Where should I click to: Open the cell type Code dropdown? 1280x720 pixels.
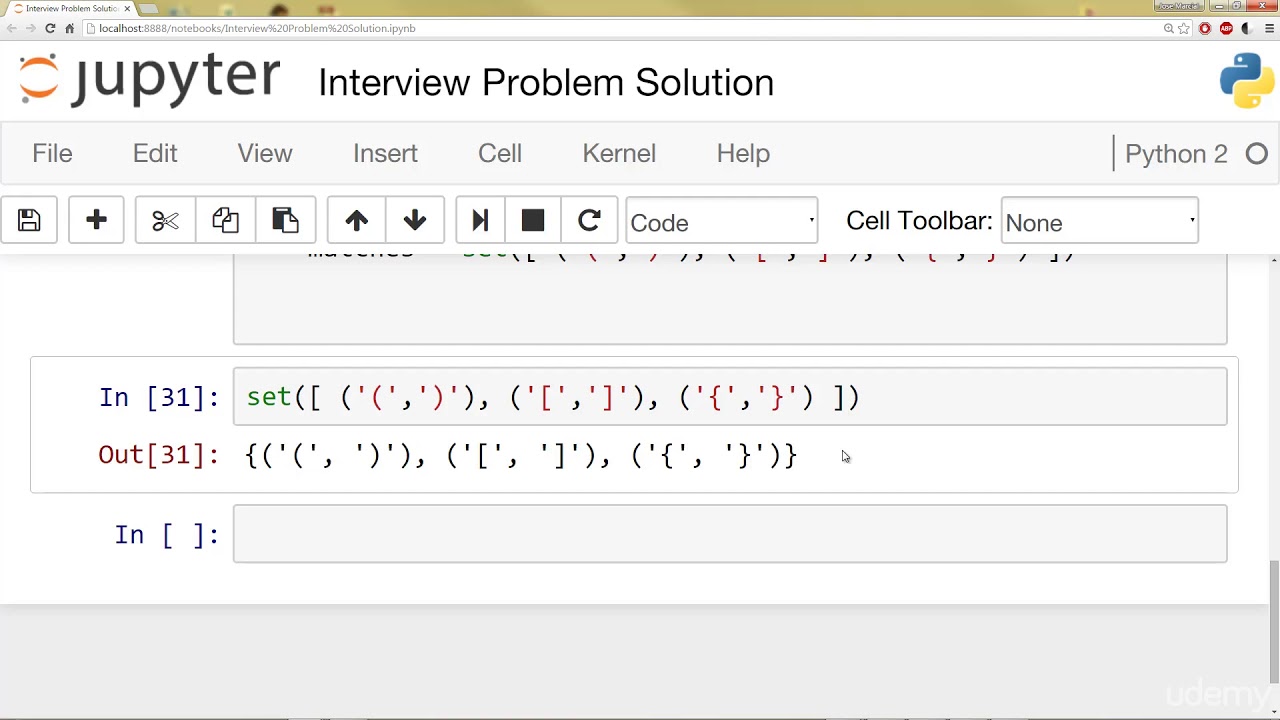pyautogui.click(x=722, y=222)
